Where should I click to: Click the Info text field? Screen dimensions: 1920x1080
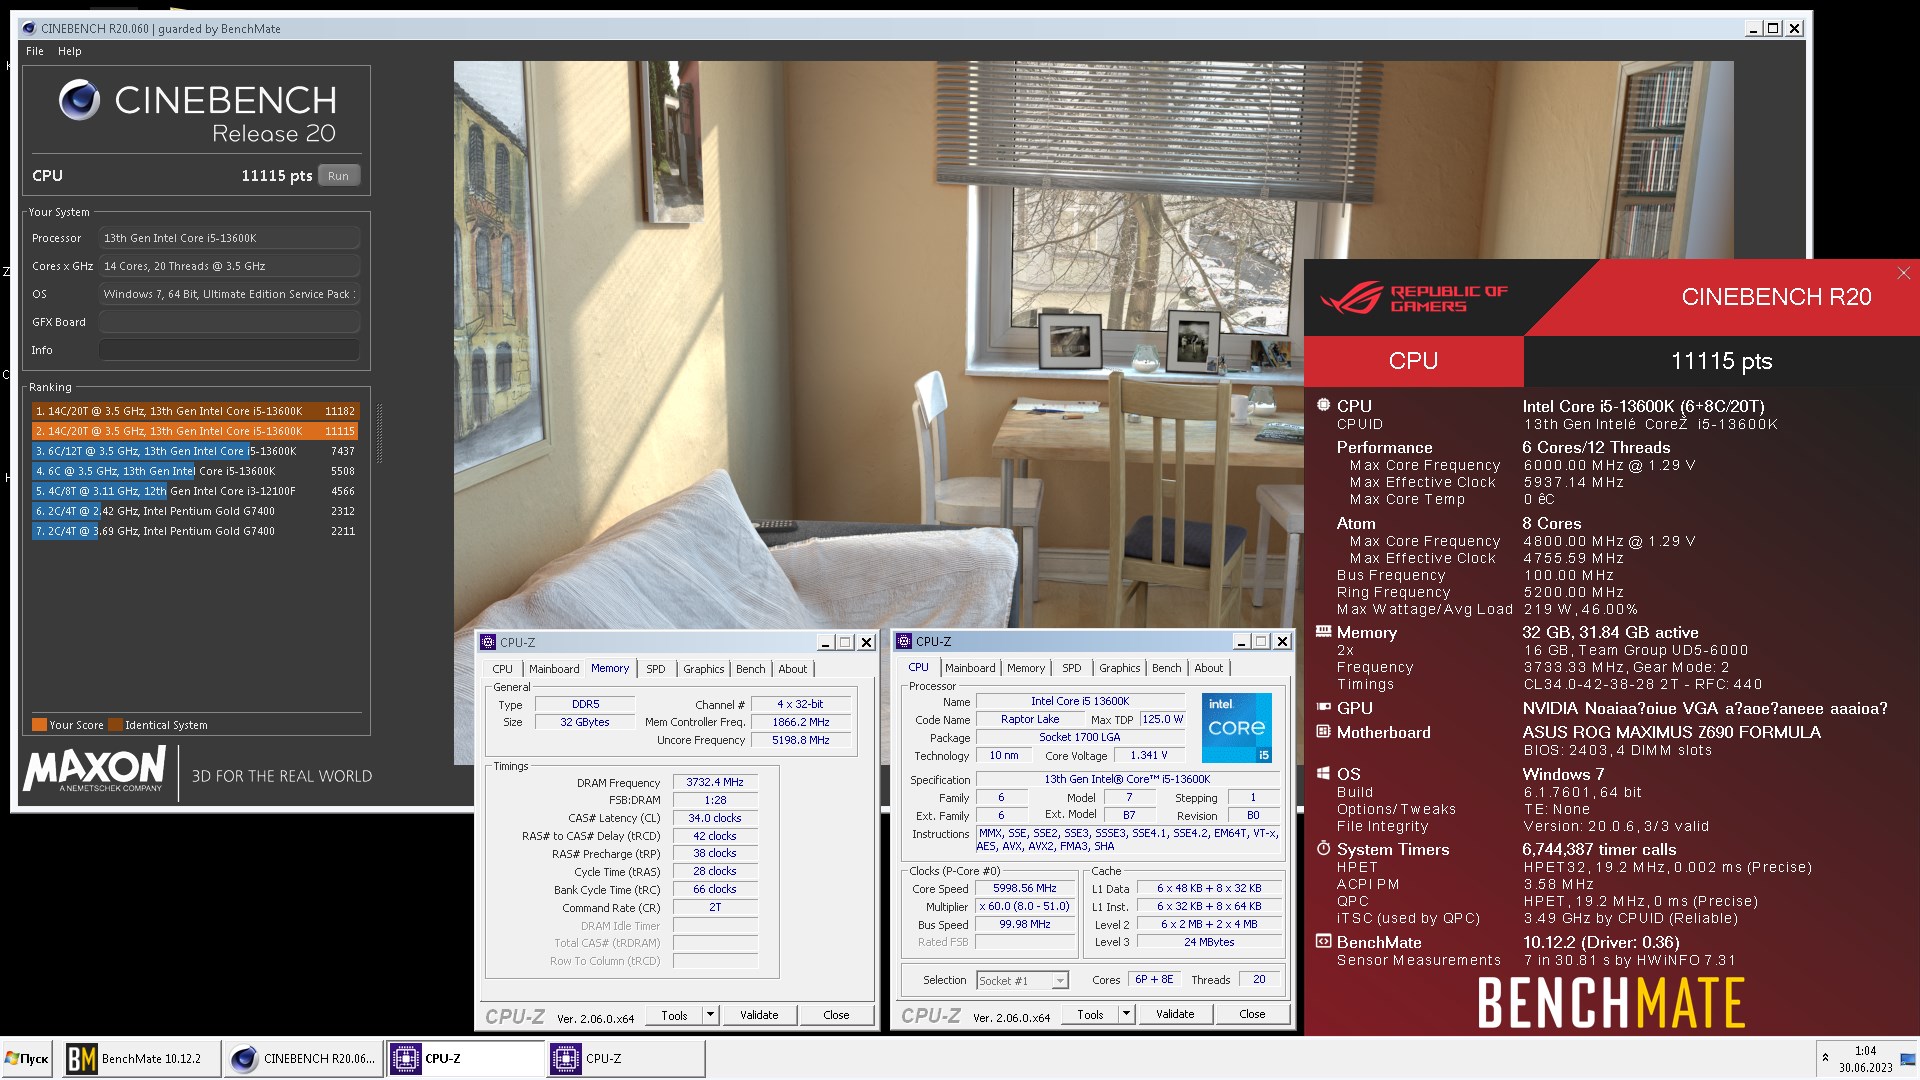(229, 350)
